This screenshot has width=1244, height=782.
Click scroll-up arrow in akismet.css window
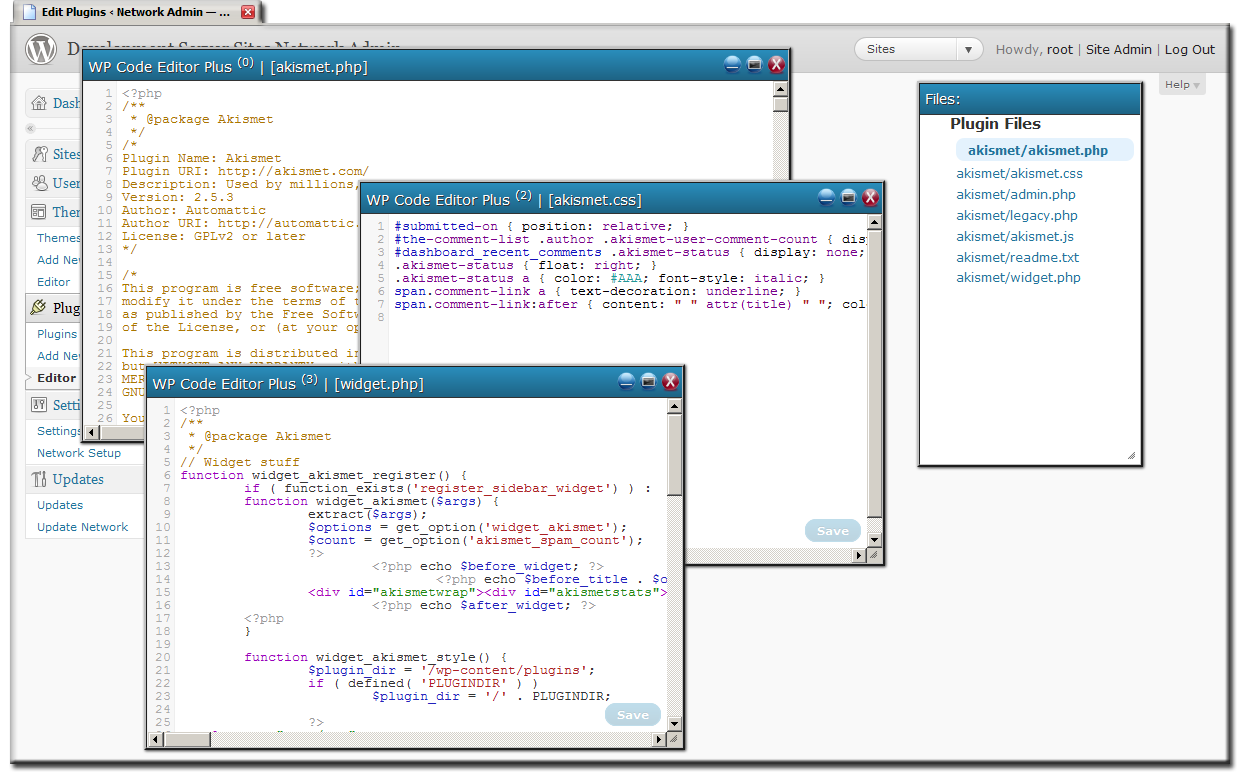tap(875, 224)
